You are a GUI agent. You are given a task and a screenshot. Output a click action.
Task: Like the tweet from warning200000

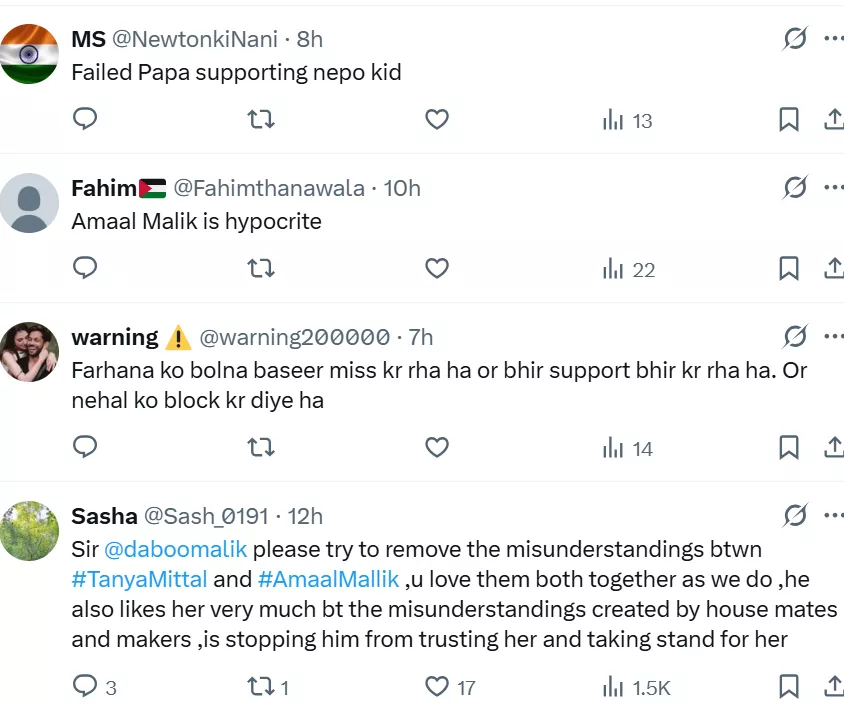coord(437,448)
